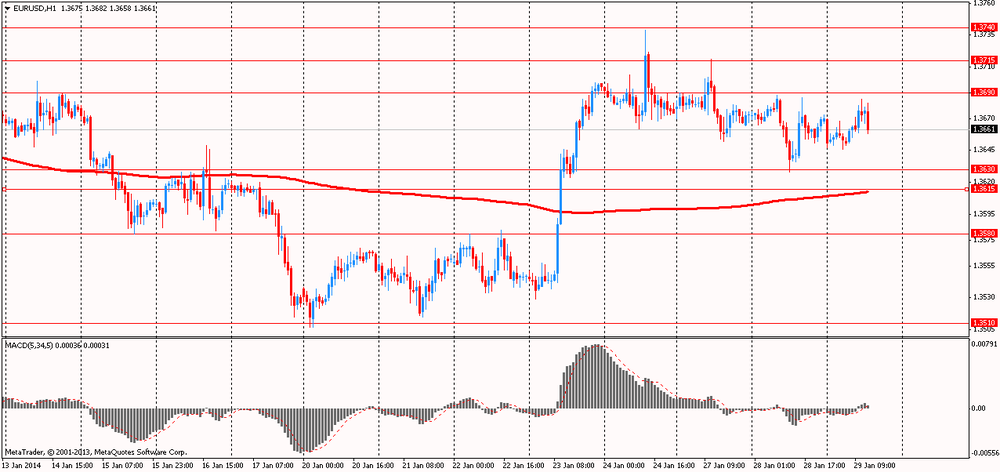This screenshot has width=1000, height=472.
Task: Click the 13 Jan 2014 date label
Action: (21, 466)
